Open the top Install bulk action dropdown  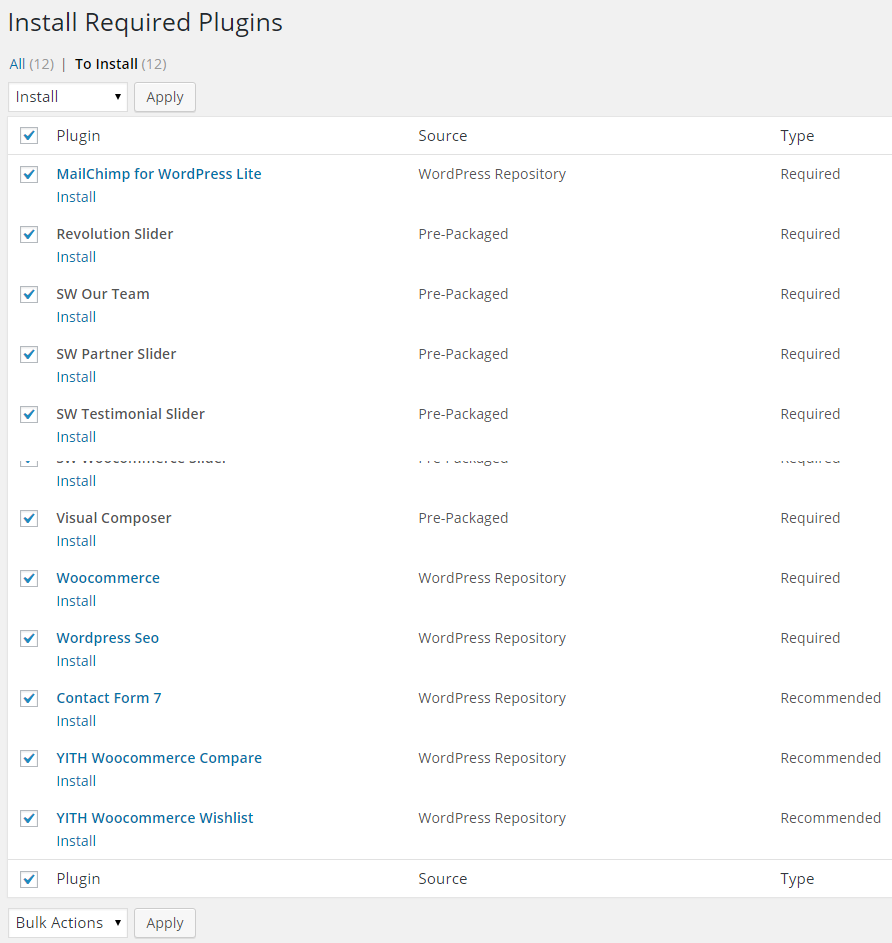pos(68,97)
